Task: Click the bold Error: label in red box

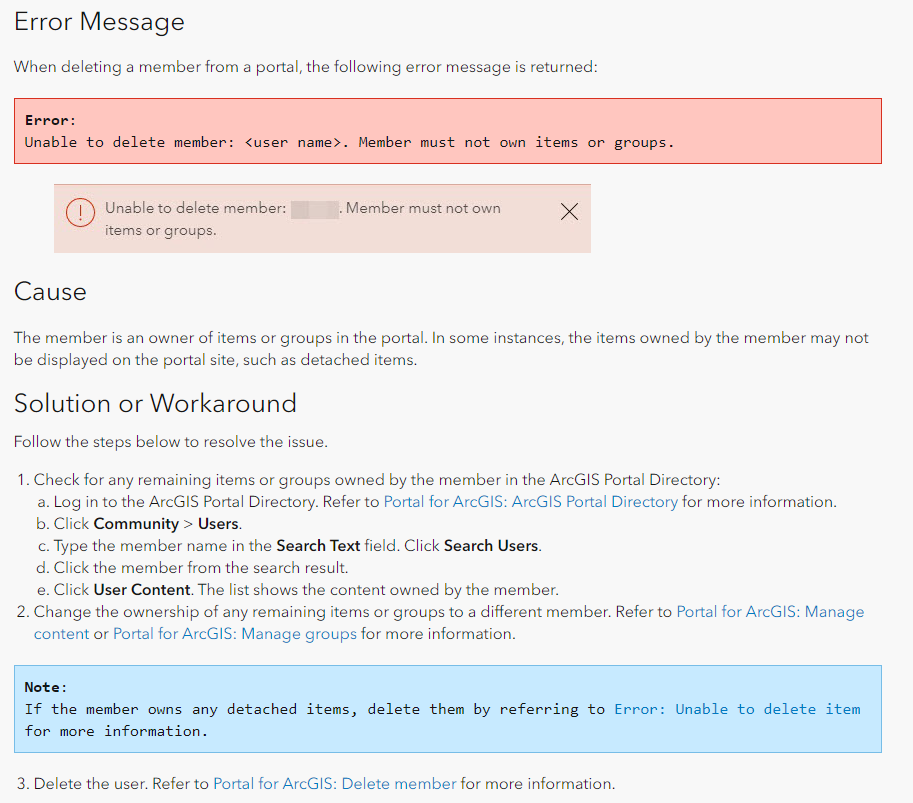Action: click(x=50, y=121)
